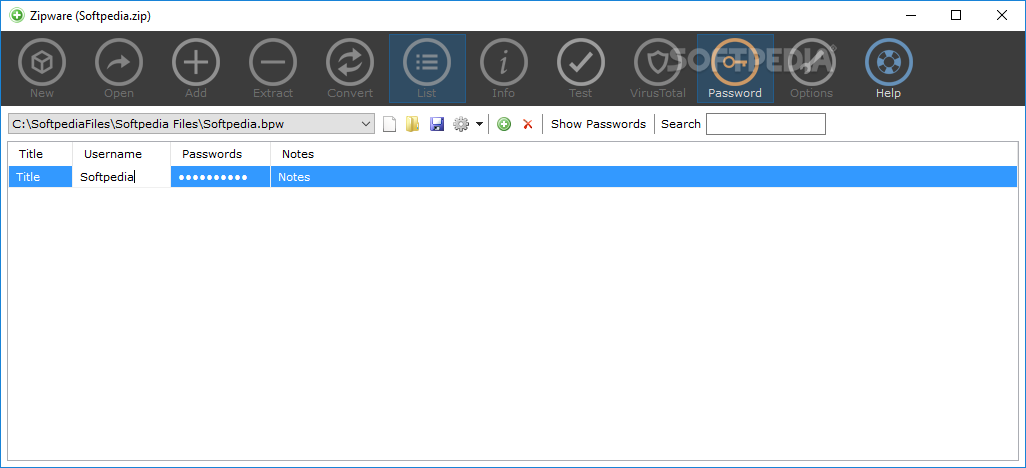Sort by the Title column header
The height and width of the screenshot is (468, 1026).
tap(40, 154)
